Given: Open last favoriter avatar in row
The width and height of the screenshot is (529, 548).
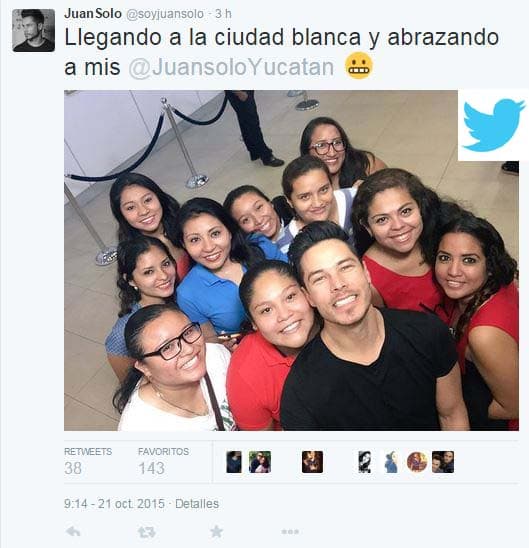Looking at the screenshot, I should coord(443,462).
